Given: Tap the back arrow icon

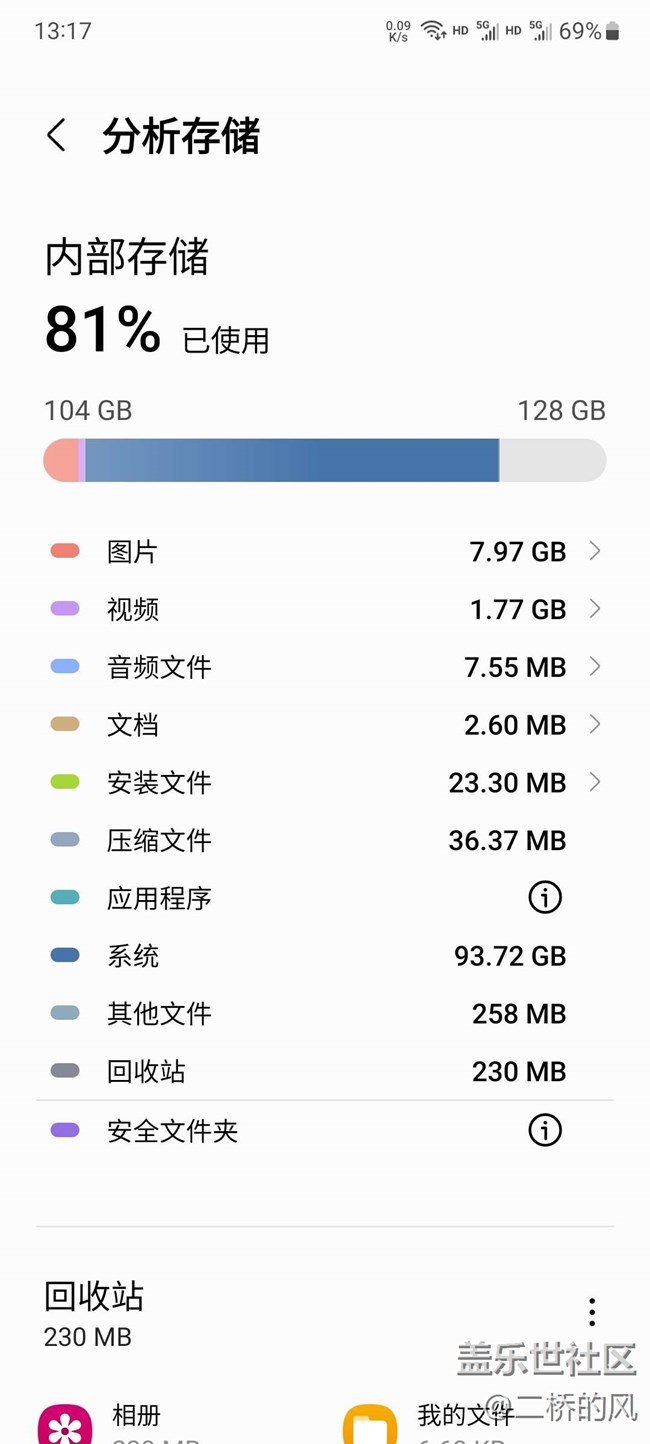Looking at the screenshot, I should tap(57, 136).
